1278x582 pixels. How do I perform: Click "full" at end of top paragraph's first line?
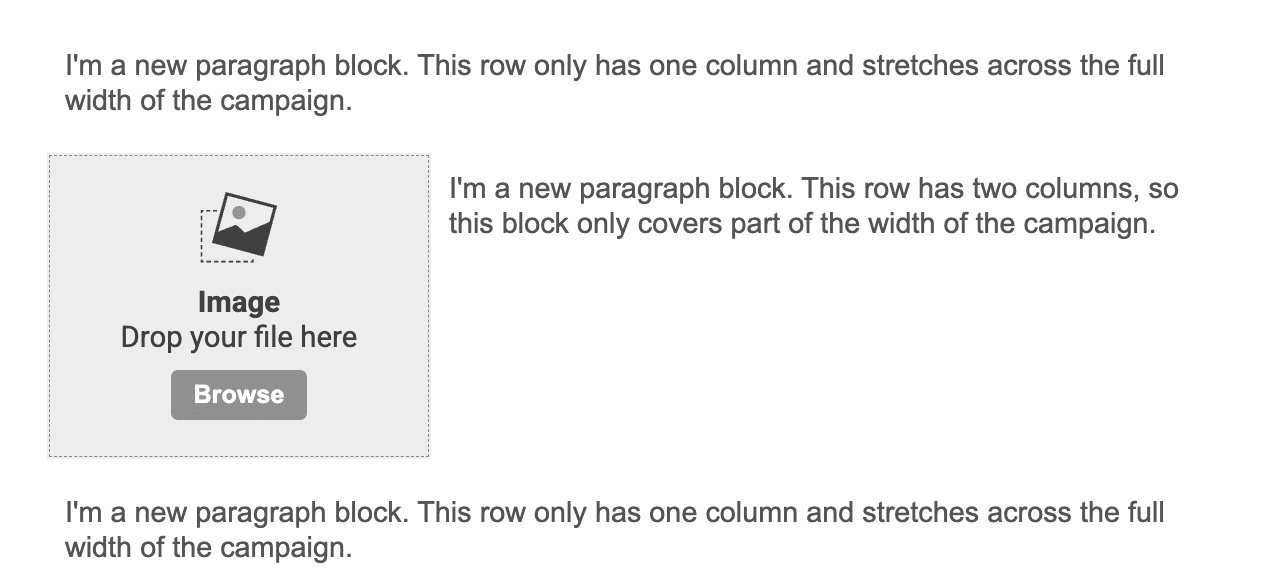click(1143, 67)
